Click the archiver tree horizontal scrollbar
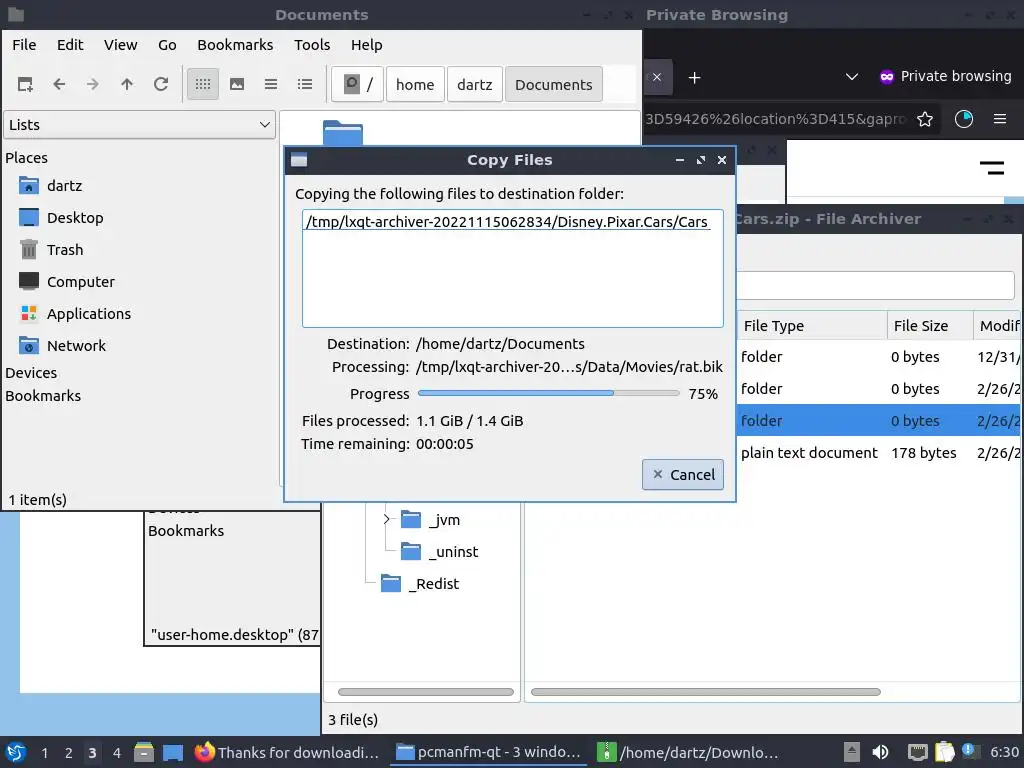The image size is (1024, 768). click(426, 692)
